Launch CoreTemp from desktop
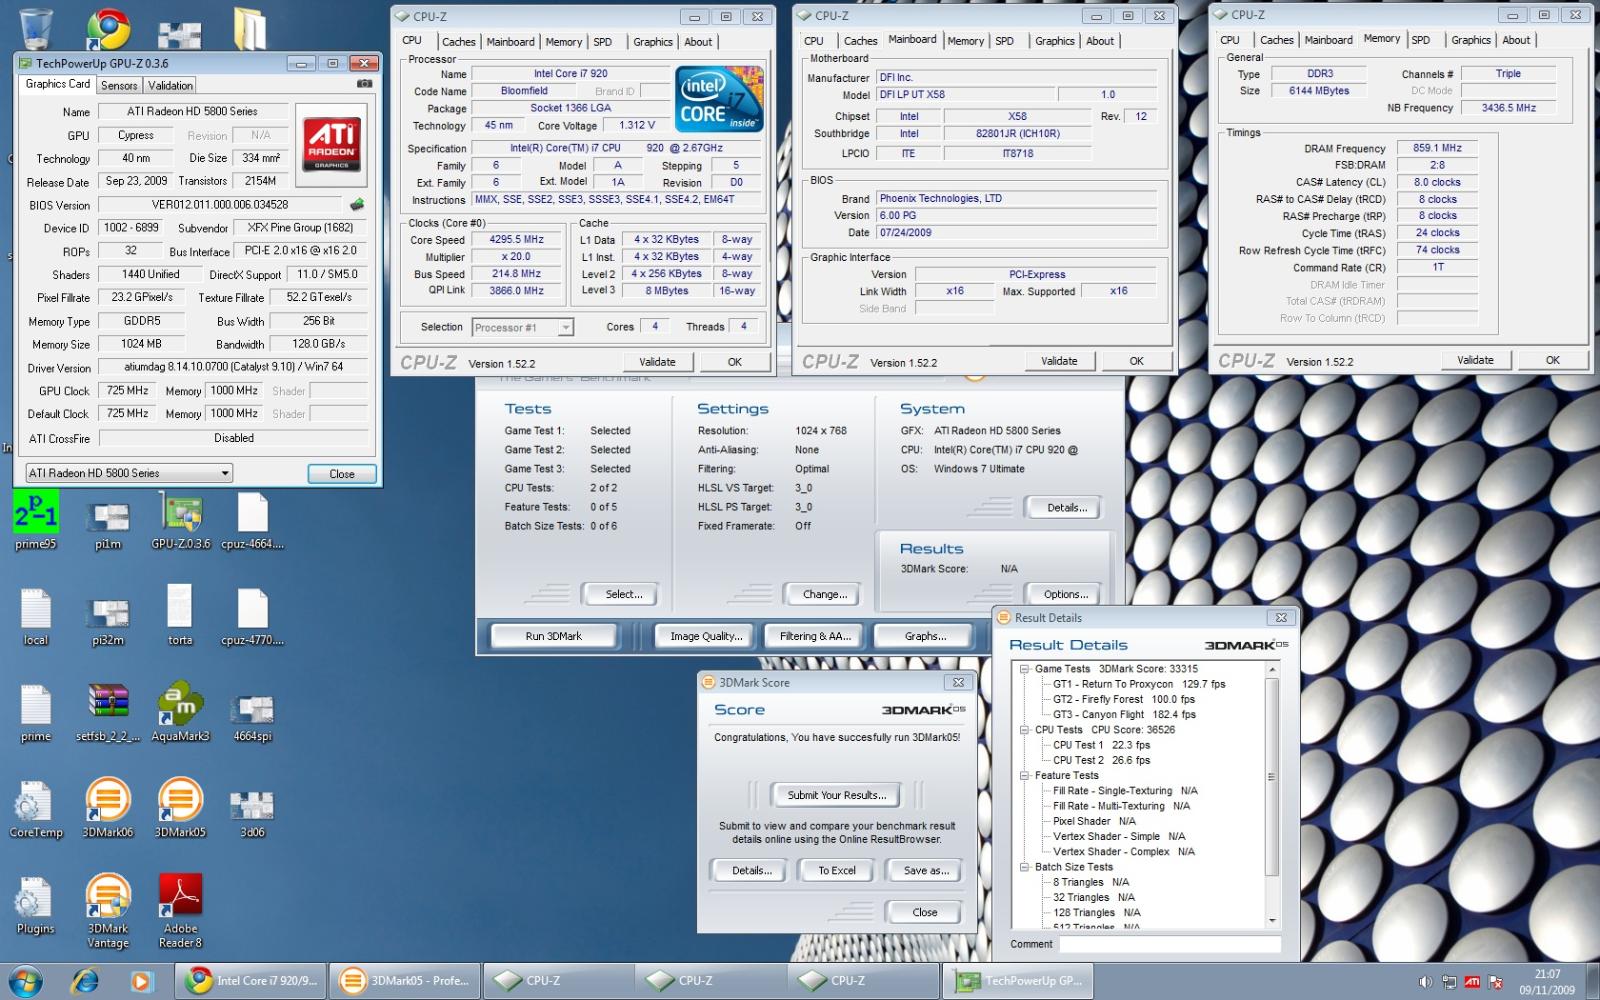Image resolution: width=1600 pixels, height=1000 pixels. 36,808
